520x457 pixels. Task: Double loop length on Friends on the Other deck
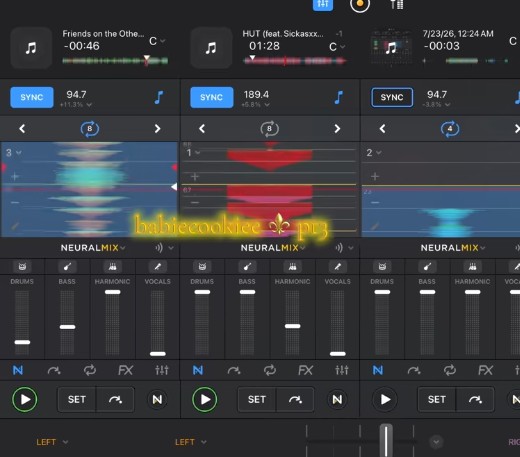click(x=157, y=129)
